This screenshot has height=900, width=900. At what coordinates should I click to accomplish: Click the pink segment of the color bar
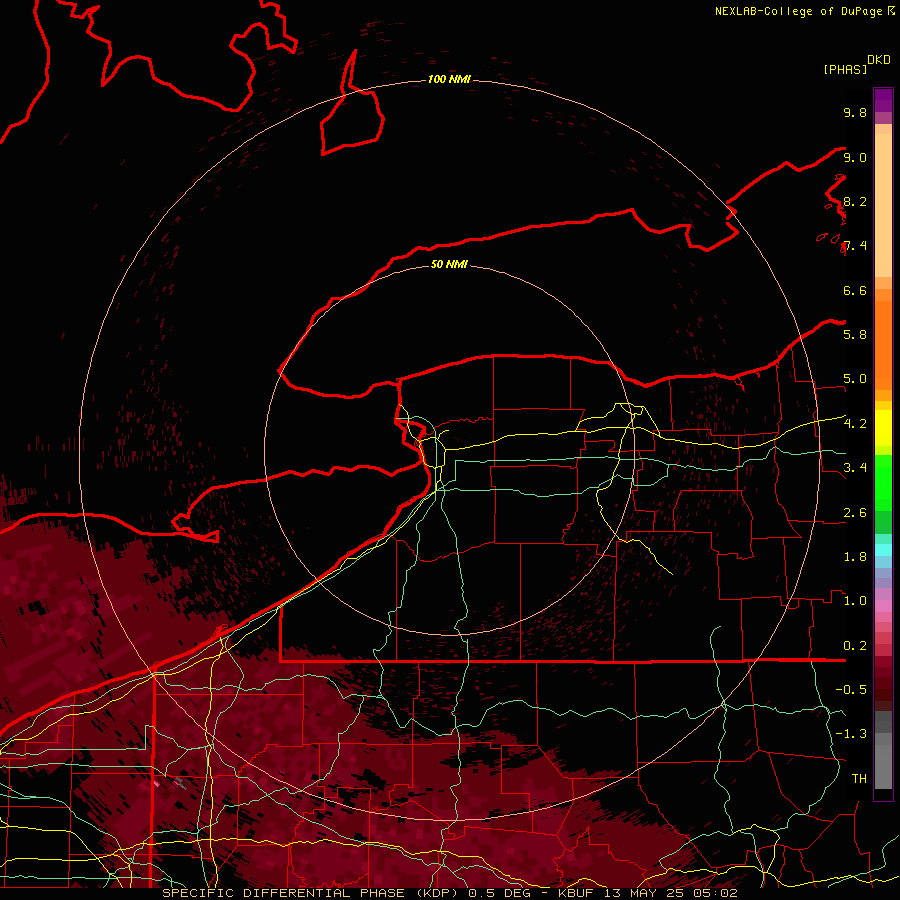click(883, 606)
